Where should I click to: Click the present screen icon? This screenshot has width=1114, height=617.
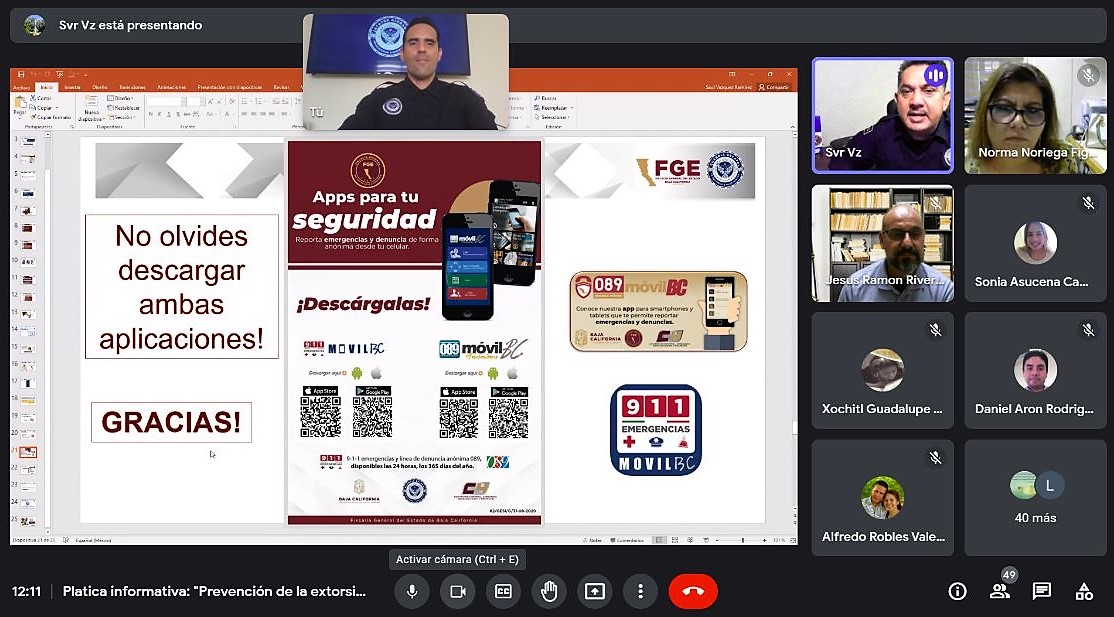(x=595, y=591)
